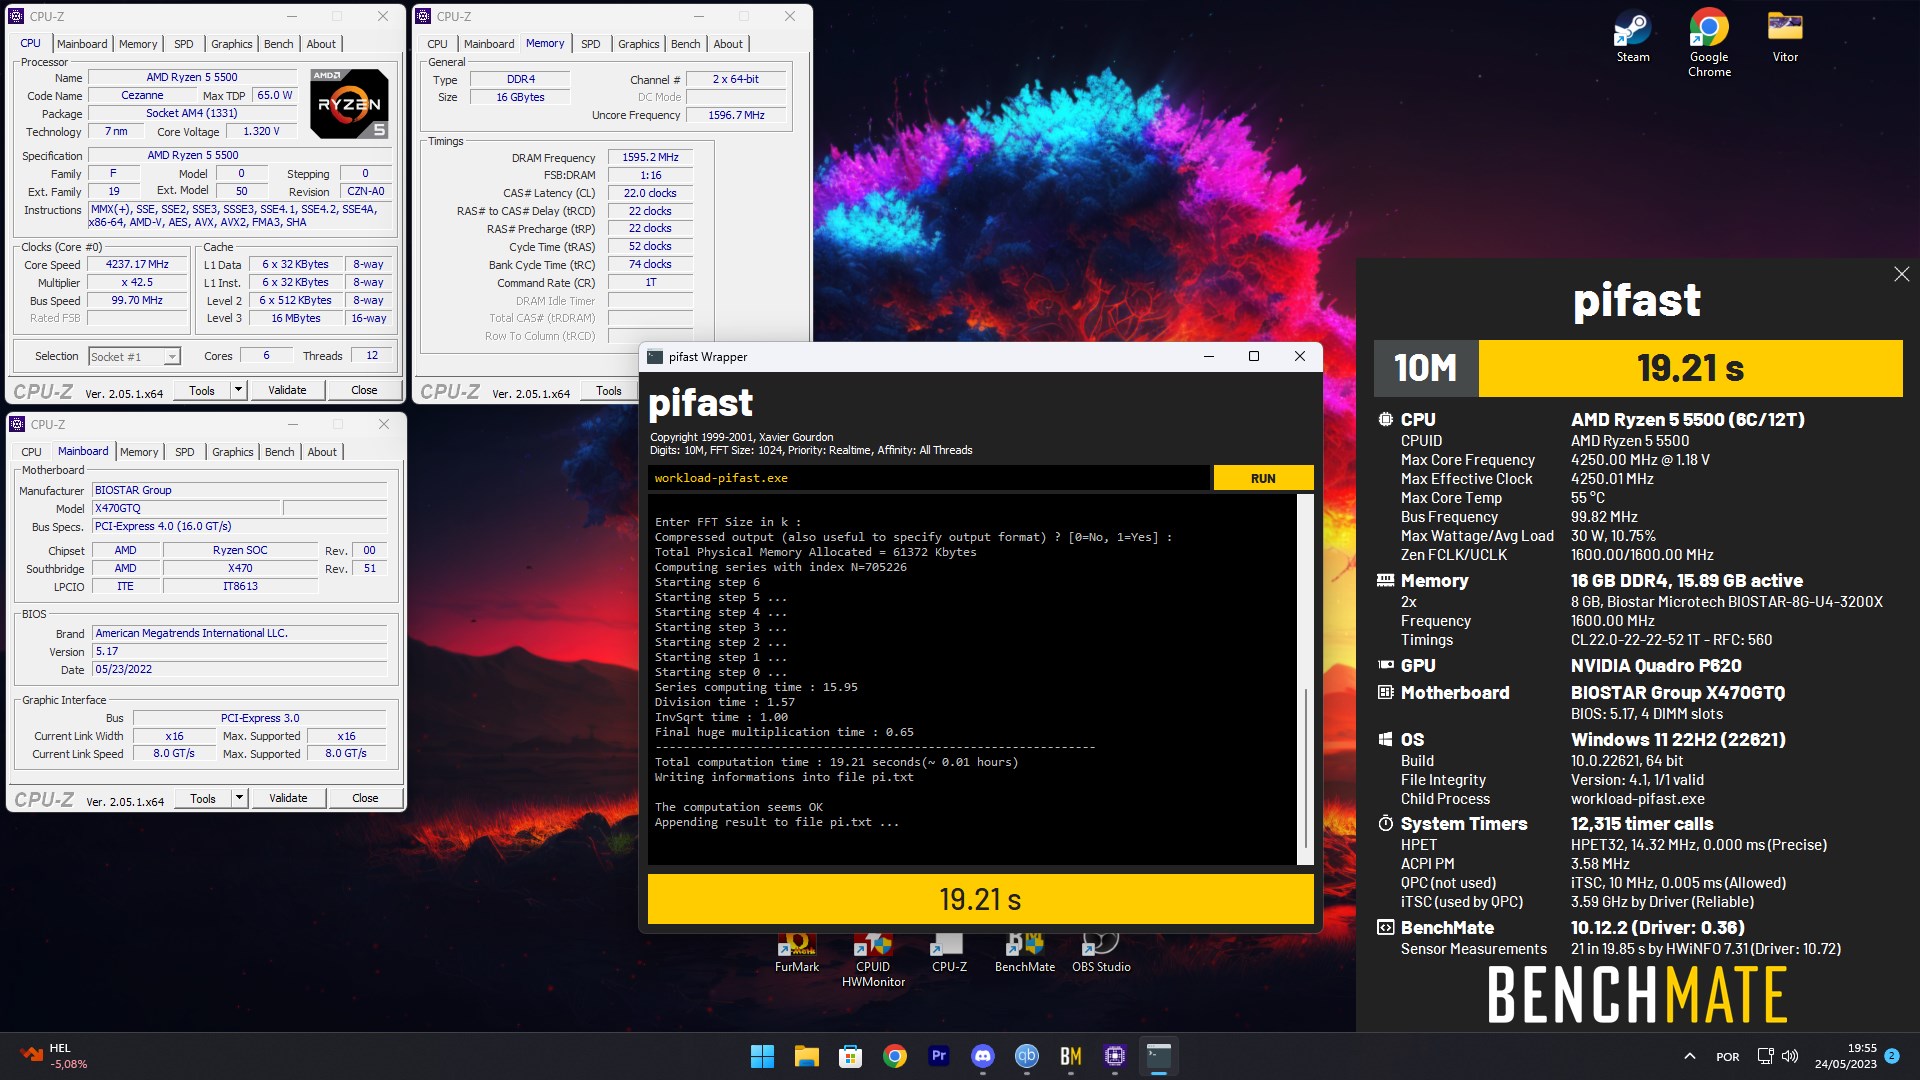
Task: Click Tools button in CPU-Z CPU window
Action: point(202,390)
